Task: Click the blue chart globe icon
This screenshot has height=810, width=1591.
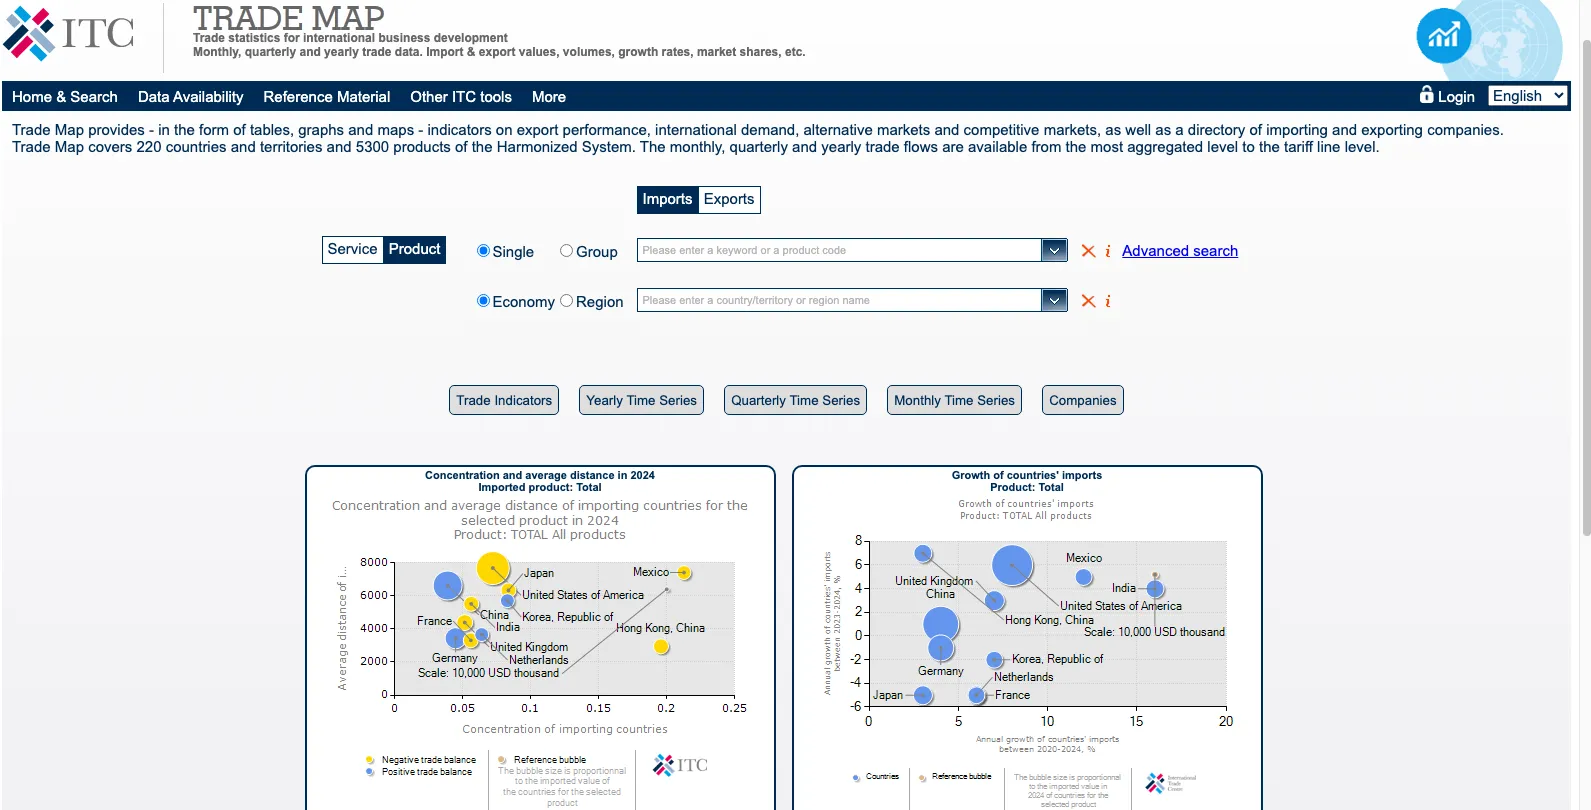Action: click(1443, 36)
